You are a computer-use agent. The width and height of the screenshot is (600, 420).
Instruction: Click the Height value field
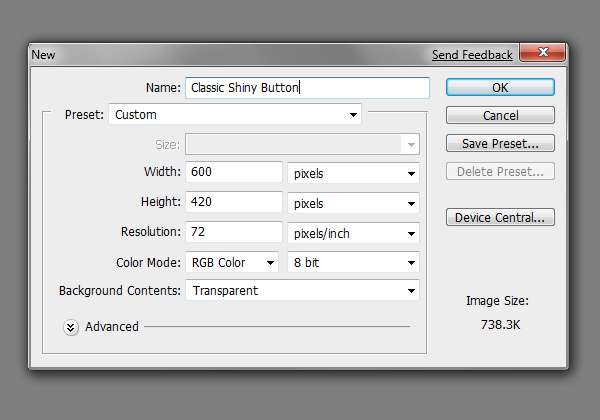(x=234, y=202)
